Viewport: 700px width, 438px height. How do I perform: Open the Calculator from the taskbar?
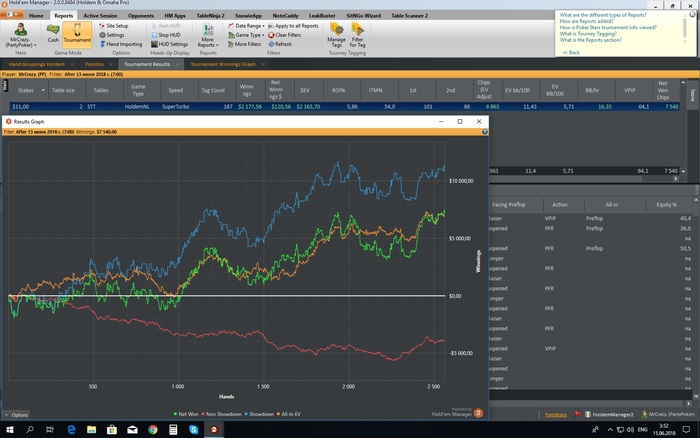(x=173, y=430)
